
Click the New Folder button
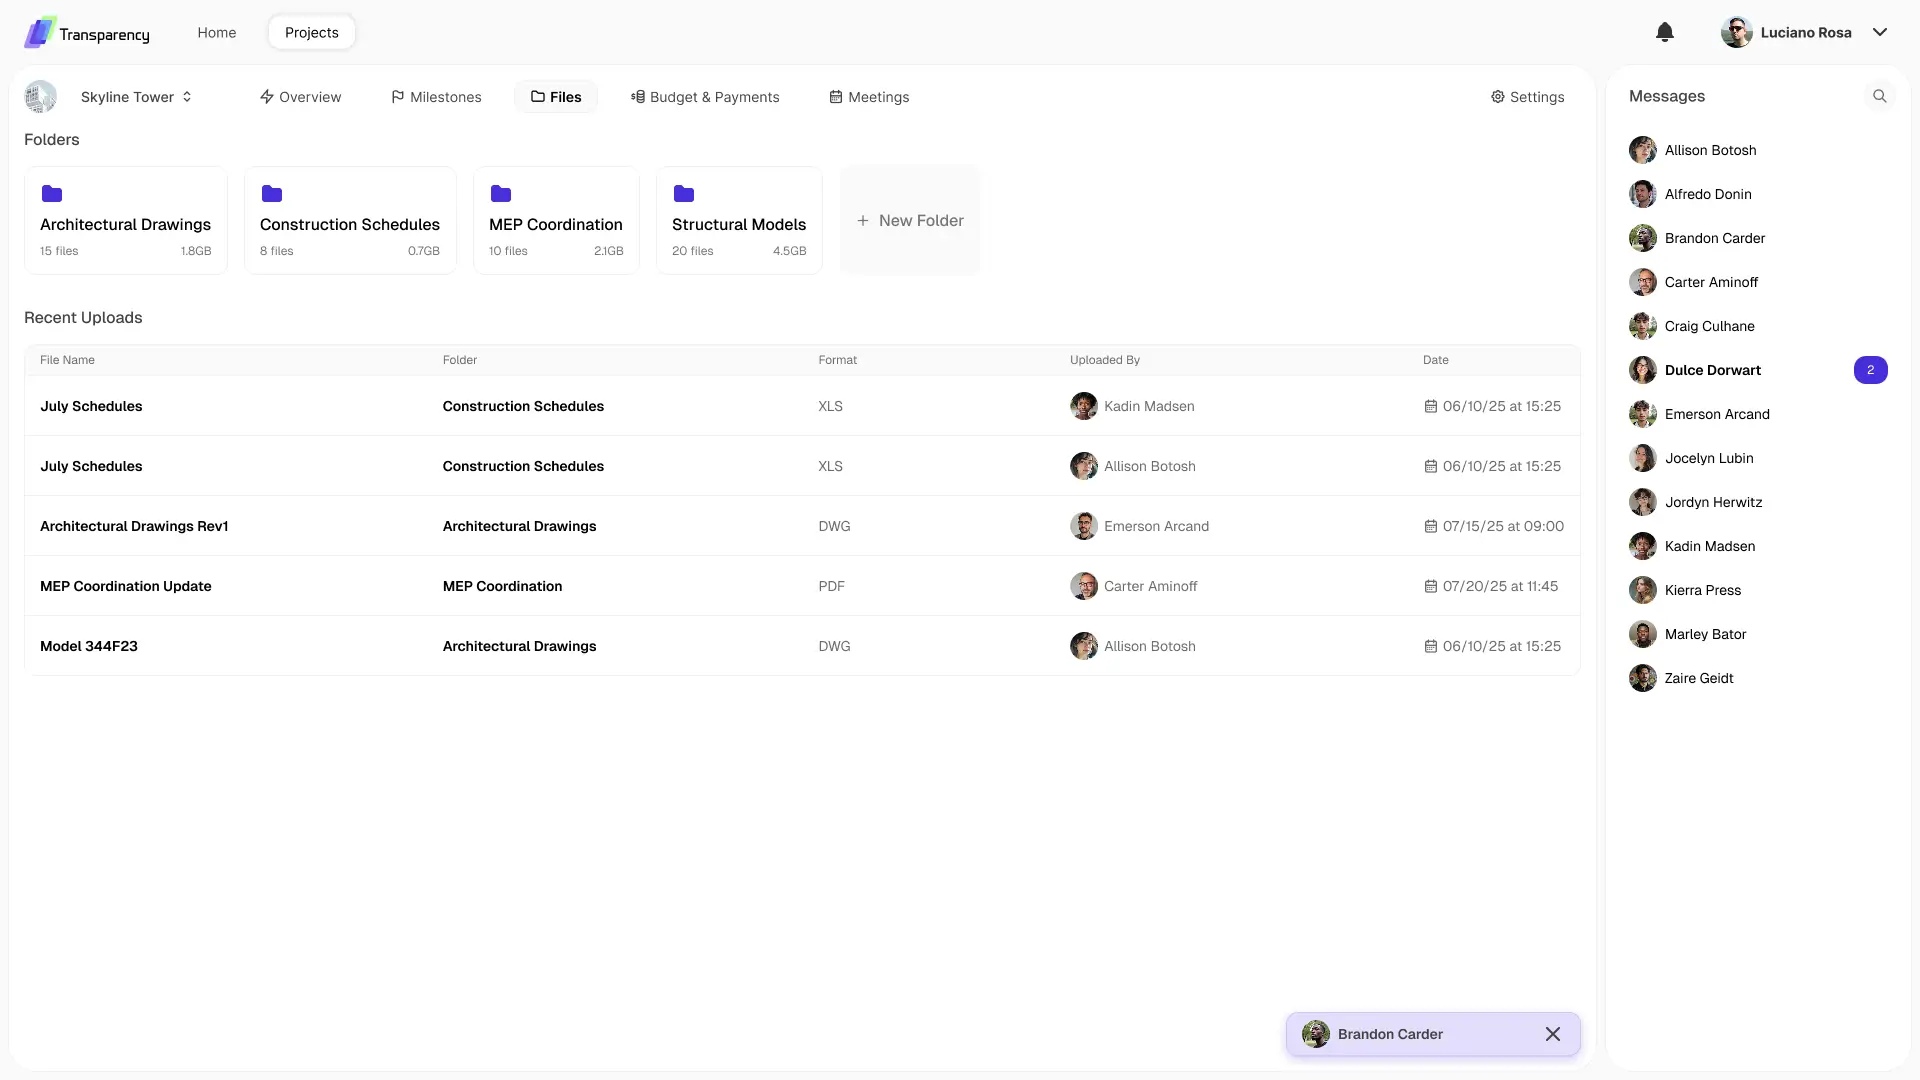909,220
